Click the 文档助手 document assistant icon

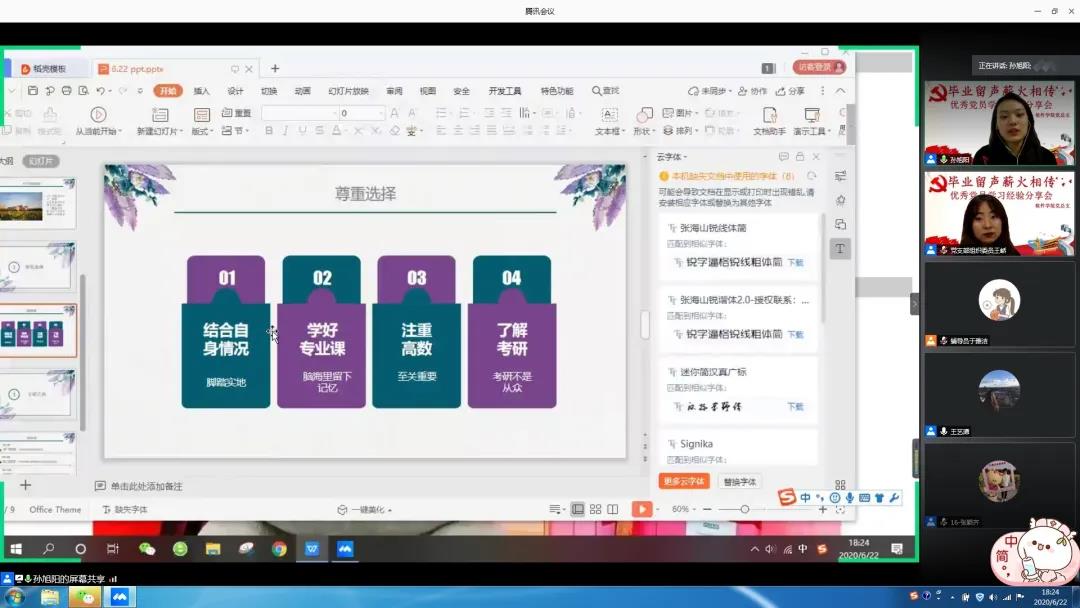coord(769,116)
